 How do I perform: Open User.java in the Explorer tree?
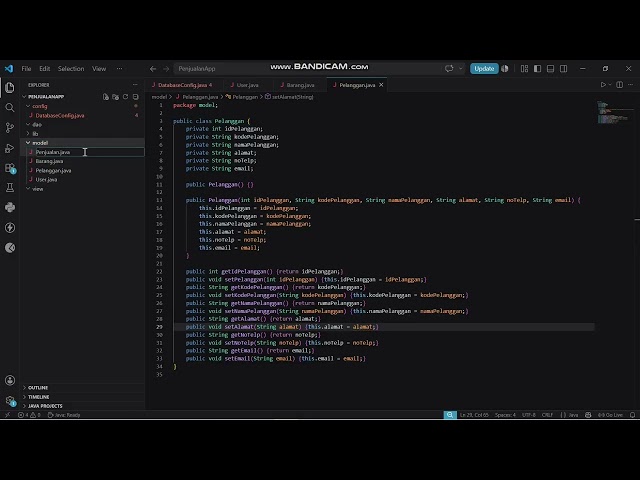(x=46, y=180)
